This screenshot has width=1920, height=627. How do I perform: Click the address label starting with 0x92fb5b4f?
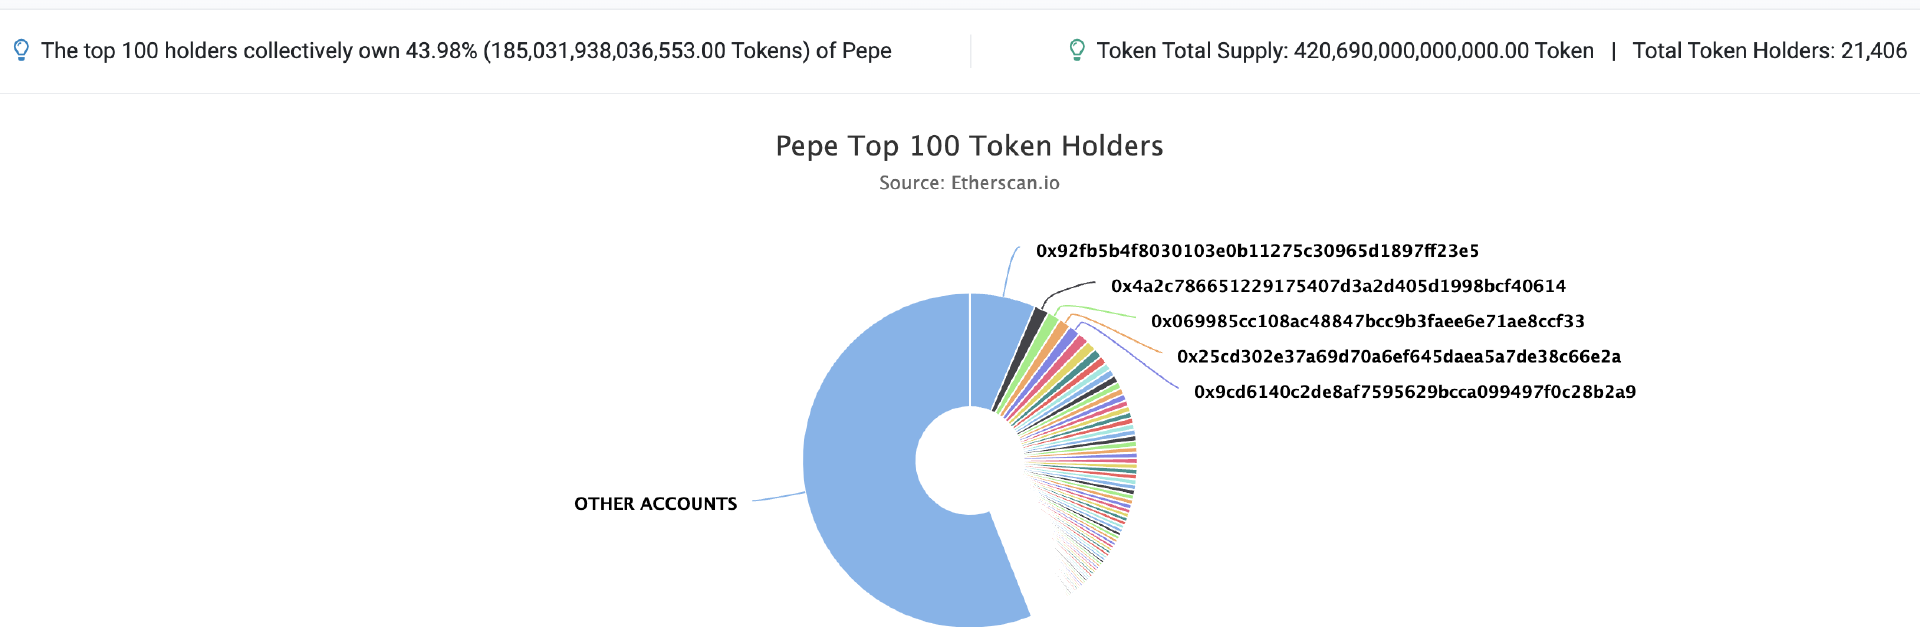click(x=1257, y=251)
